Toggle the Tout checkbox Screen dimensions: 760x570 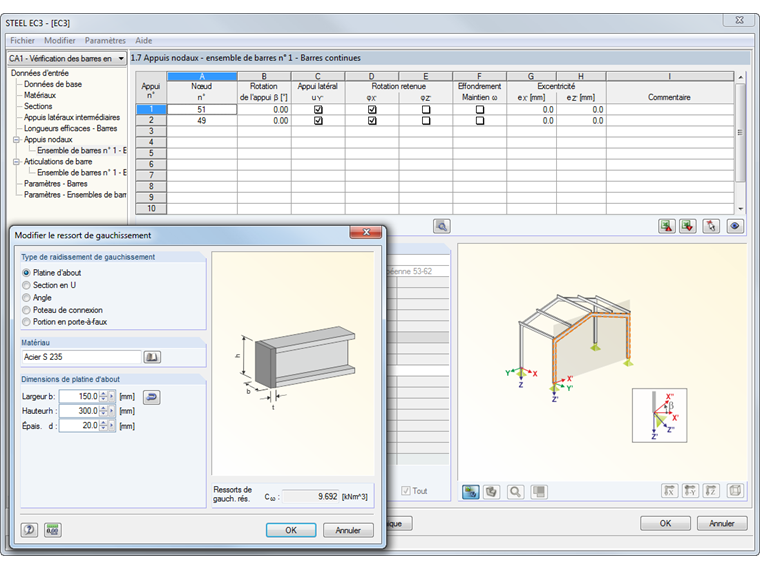point(406,491)
